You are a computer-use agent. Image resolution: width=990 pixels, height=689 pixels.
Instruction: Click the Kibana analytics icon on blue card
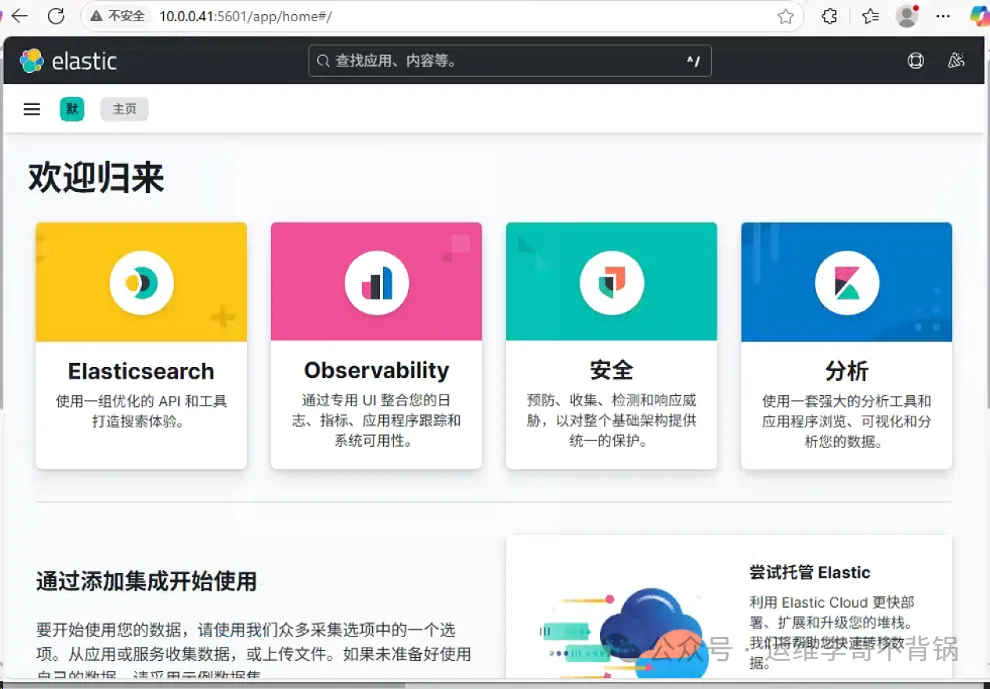pos(847,283)
